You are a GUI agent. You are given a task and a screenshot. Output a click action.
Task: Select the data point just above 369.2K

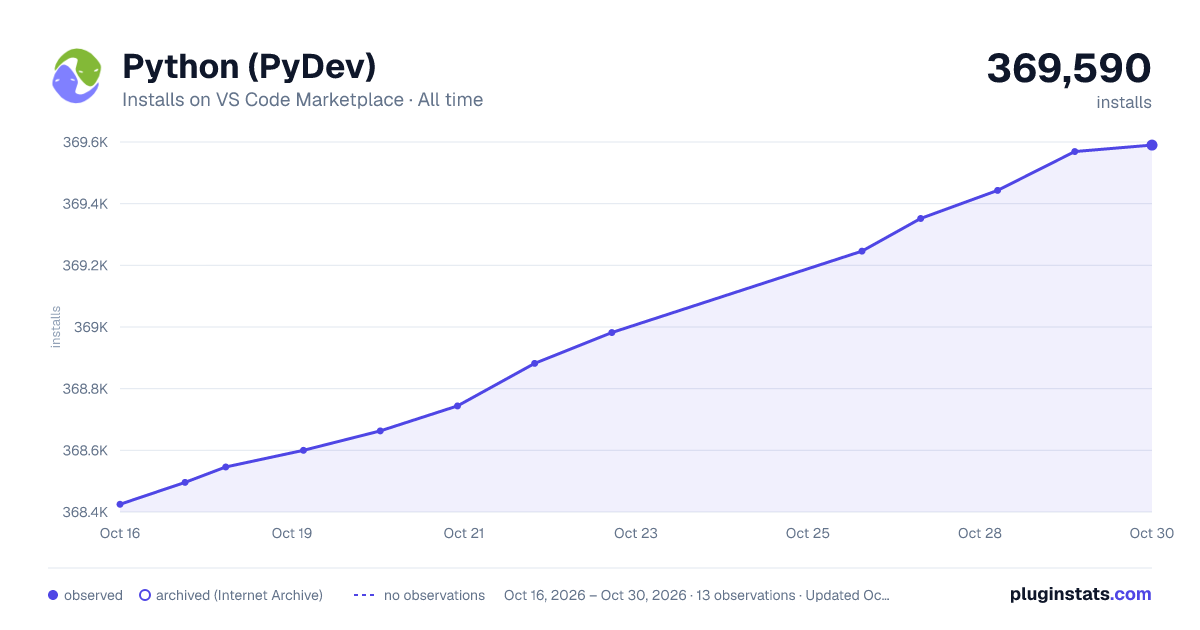[x=862, y=251]
